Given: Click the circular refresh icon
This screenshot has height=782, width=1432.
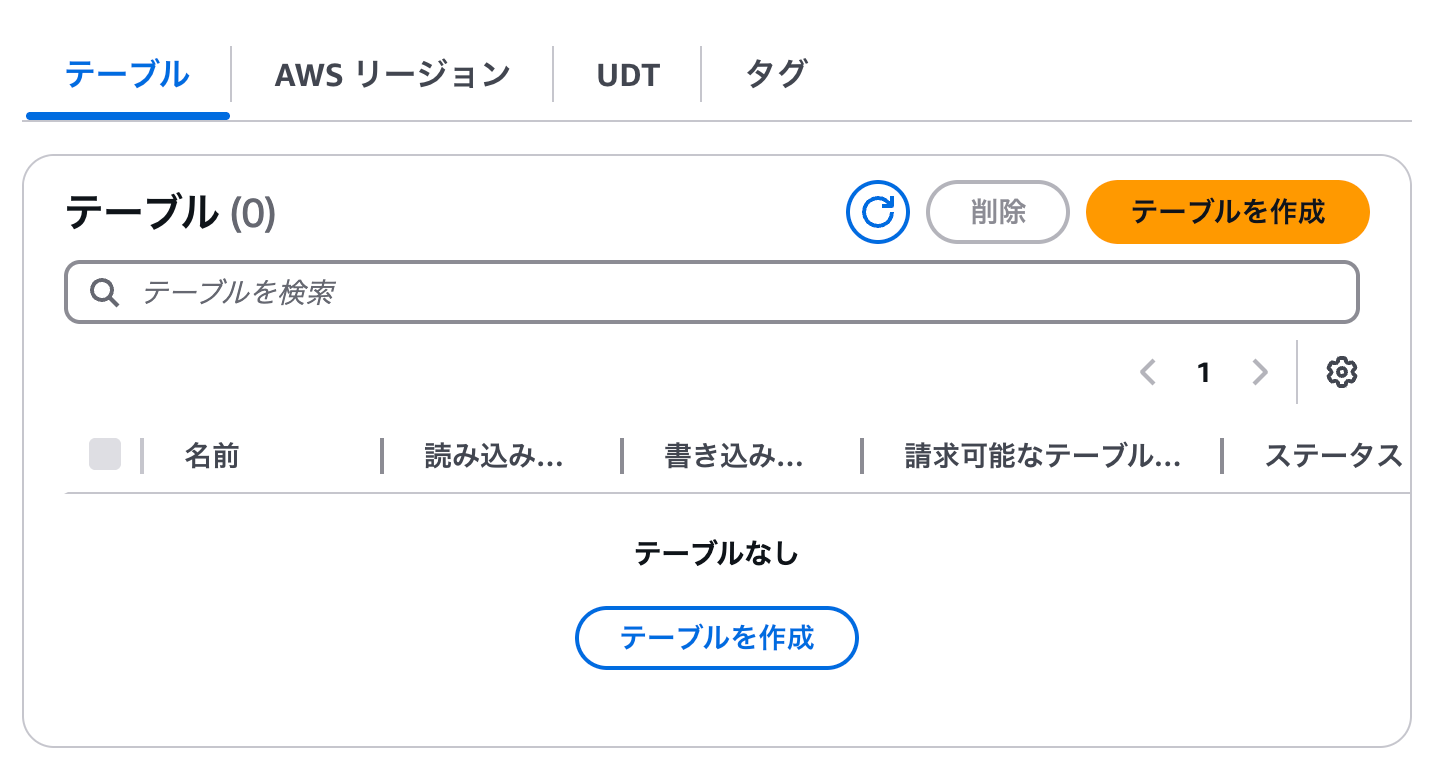Looking at the screenshot, I should [877, 212].
